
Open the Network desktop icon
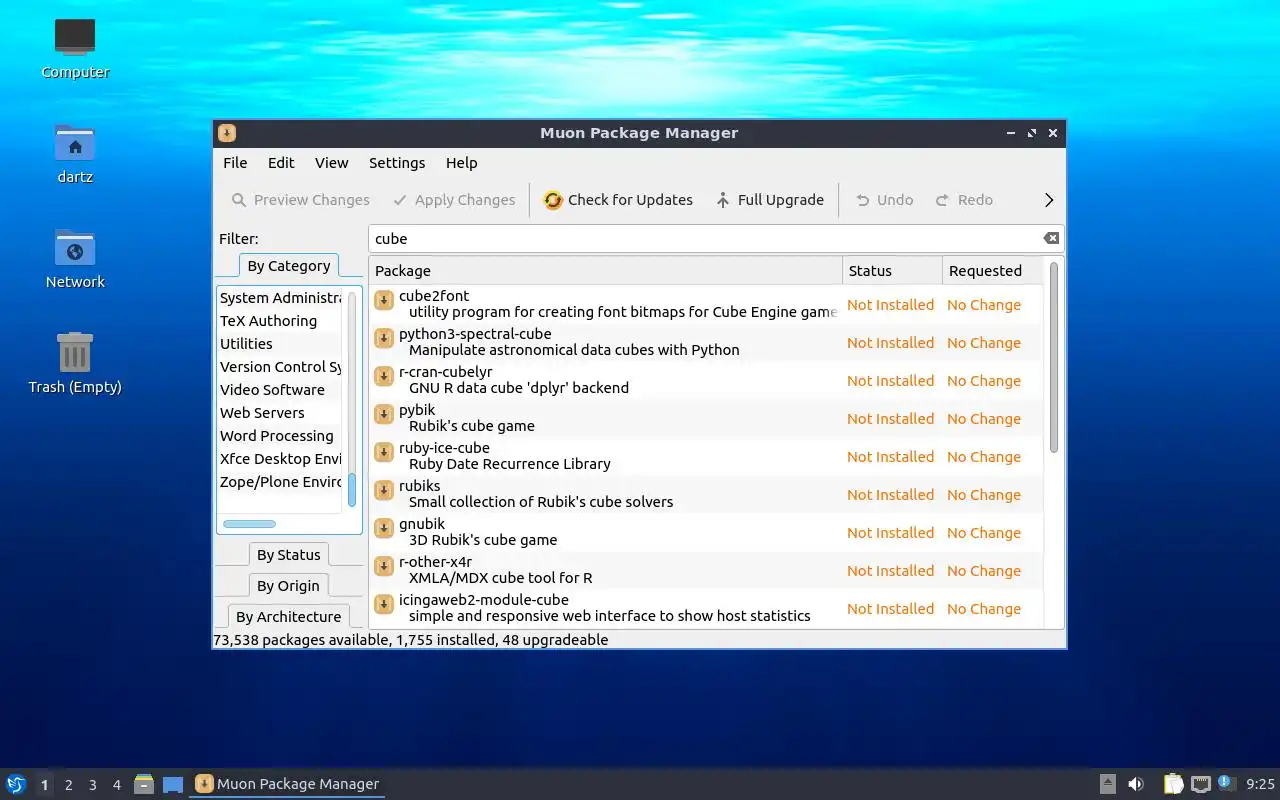75,248
